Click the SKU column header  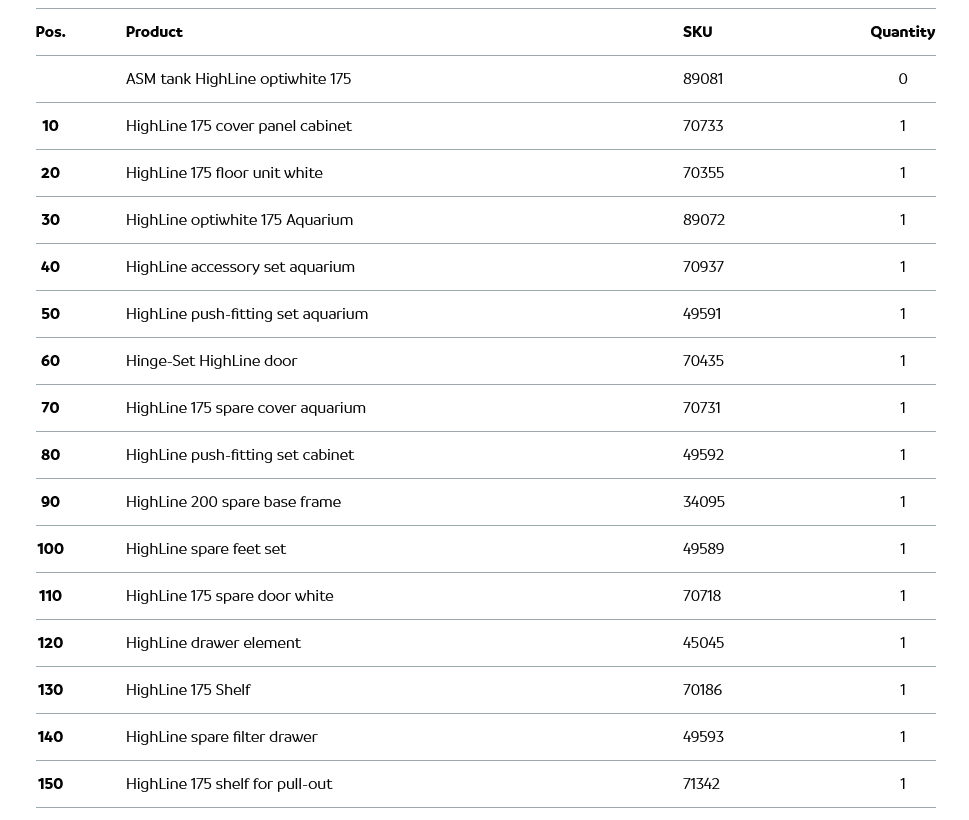[697, 32]
